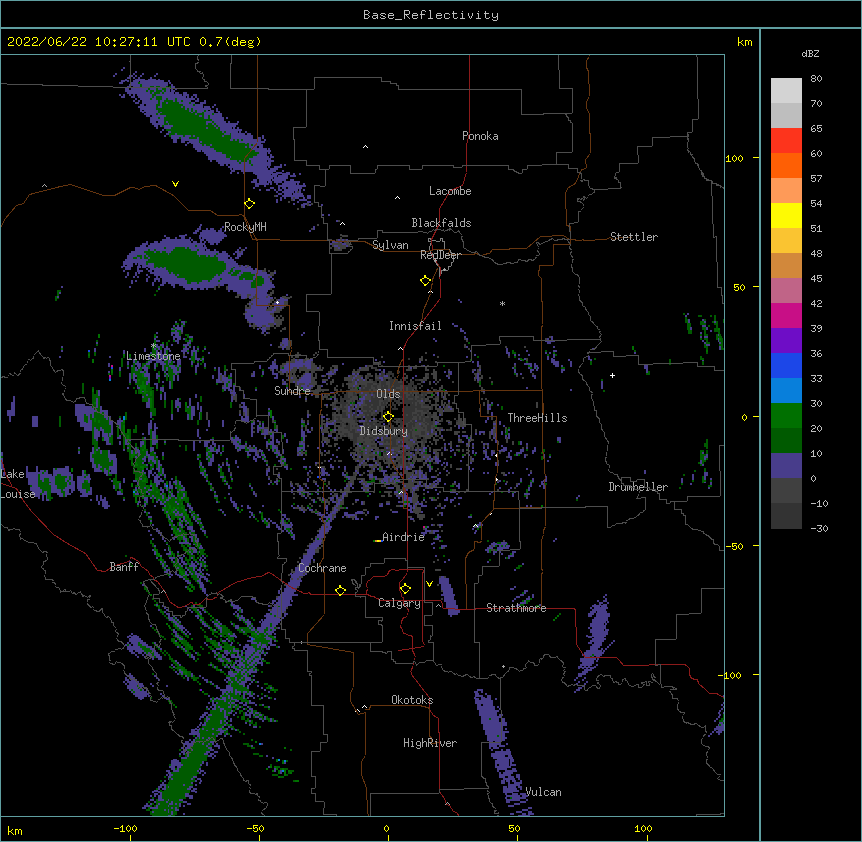Select the slate purple swatch for 0-10 dBZ
862x842 pixels.
point(786,466)
